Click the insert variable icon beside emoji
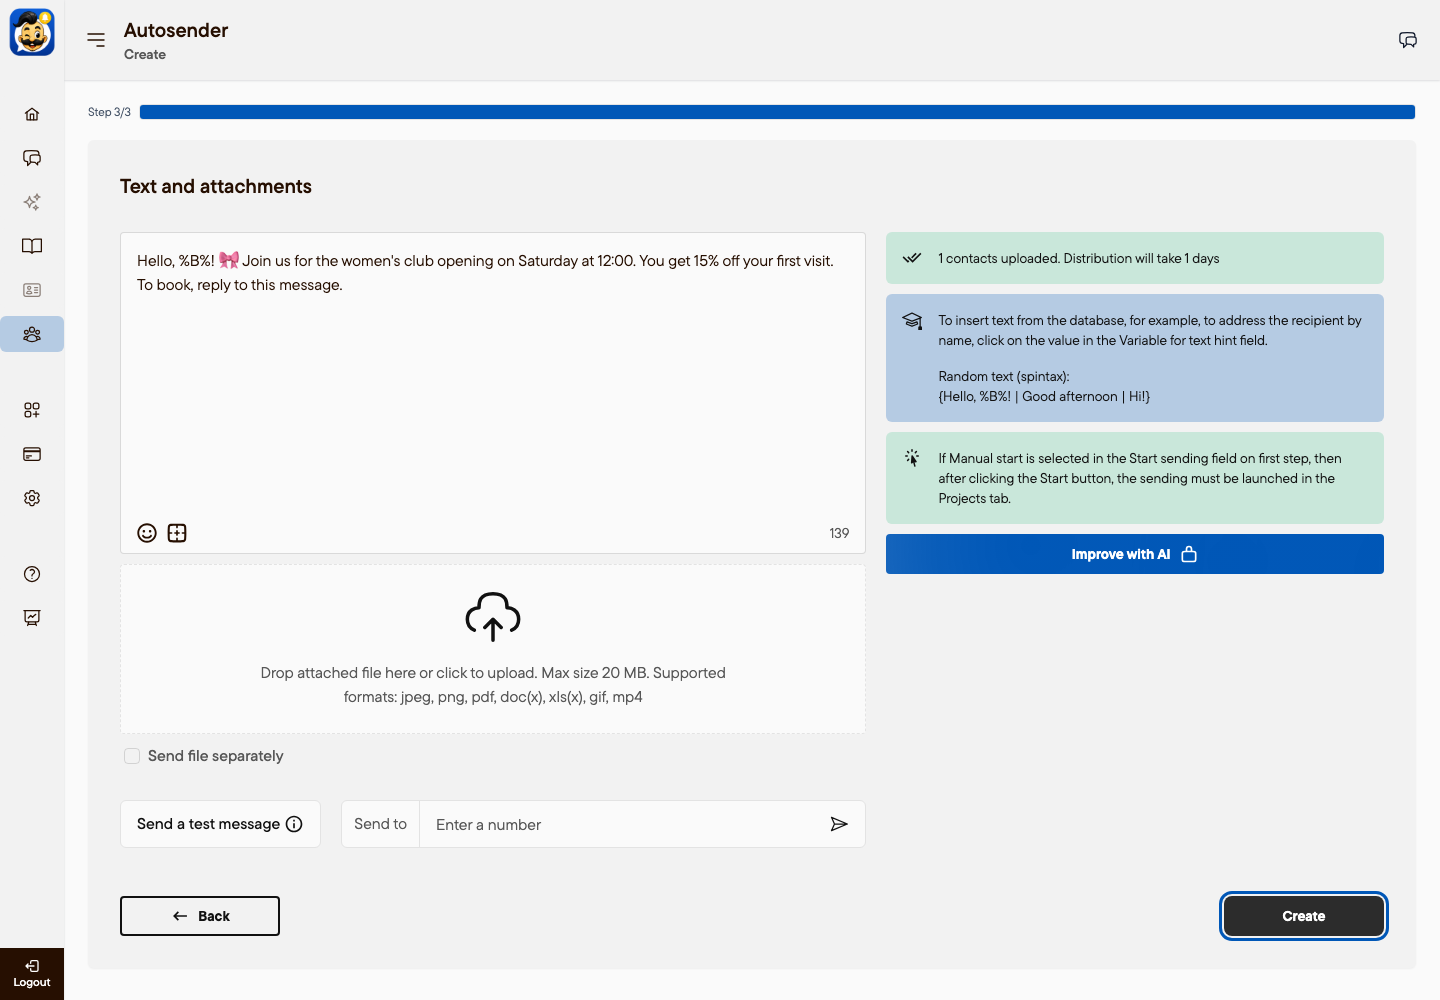Image resolution: width=1440 pixels, height=1000 pixels. [x=177, y=533]
